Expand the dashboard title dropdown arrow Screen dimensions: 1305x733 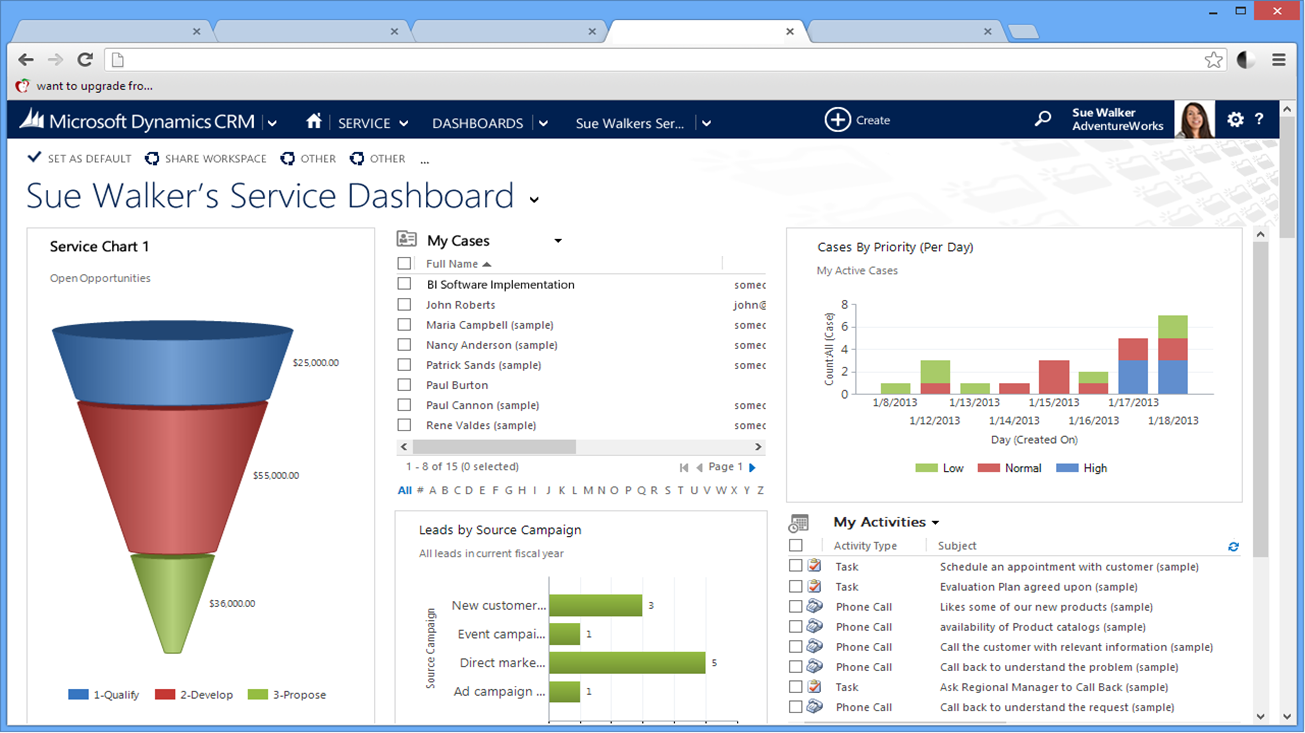pos(534,200)
